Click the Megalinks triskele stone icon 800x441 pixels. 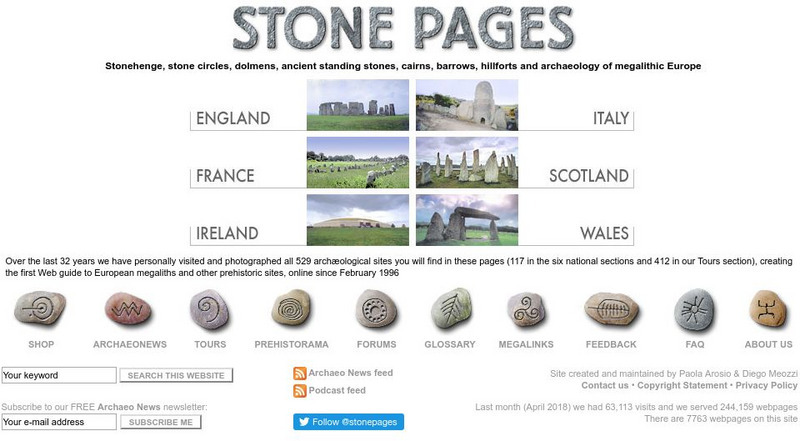coord(526,310)
